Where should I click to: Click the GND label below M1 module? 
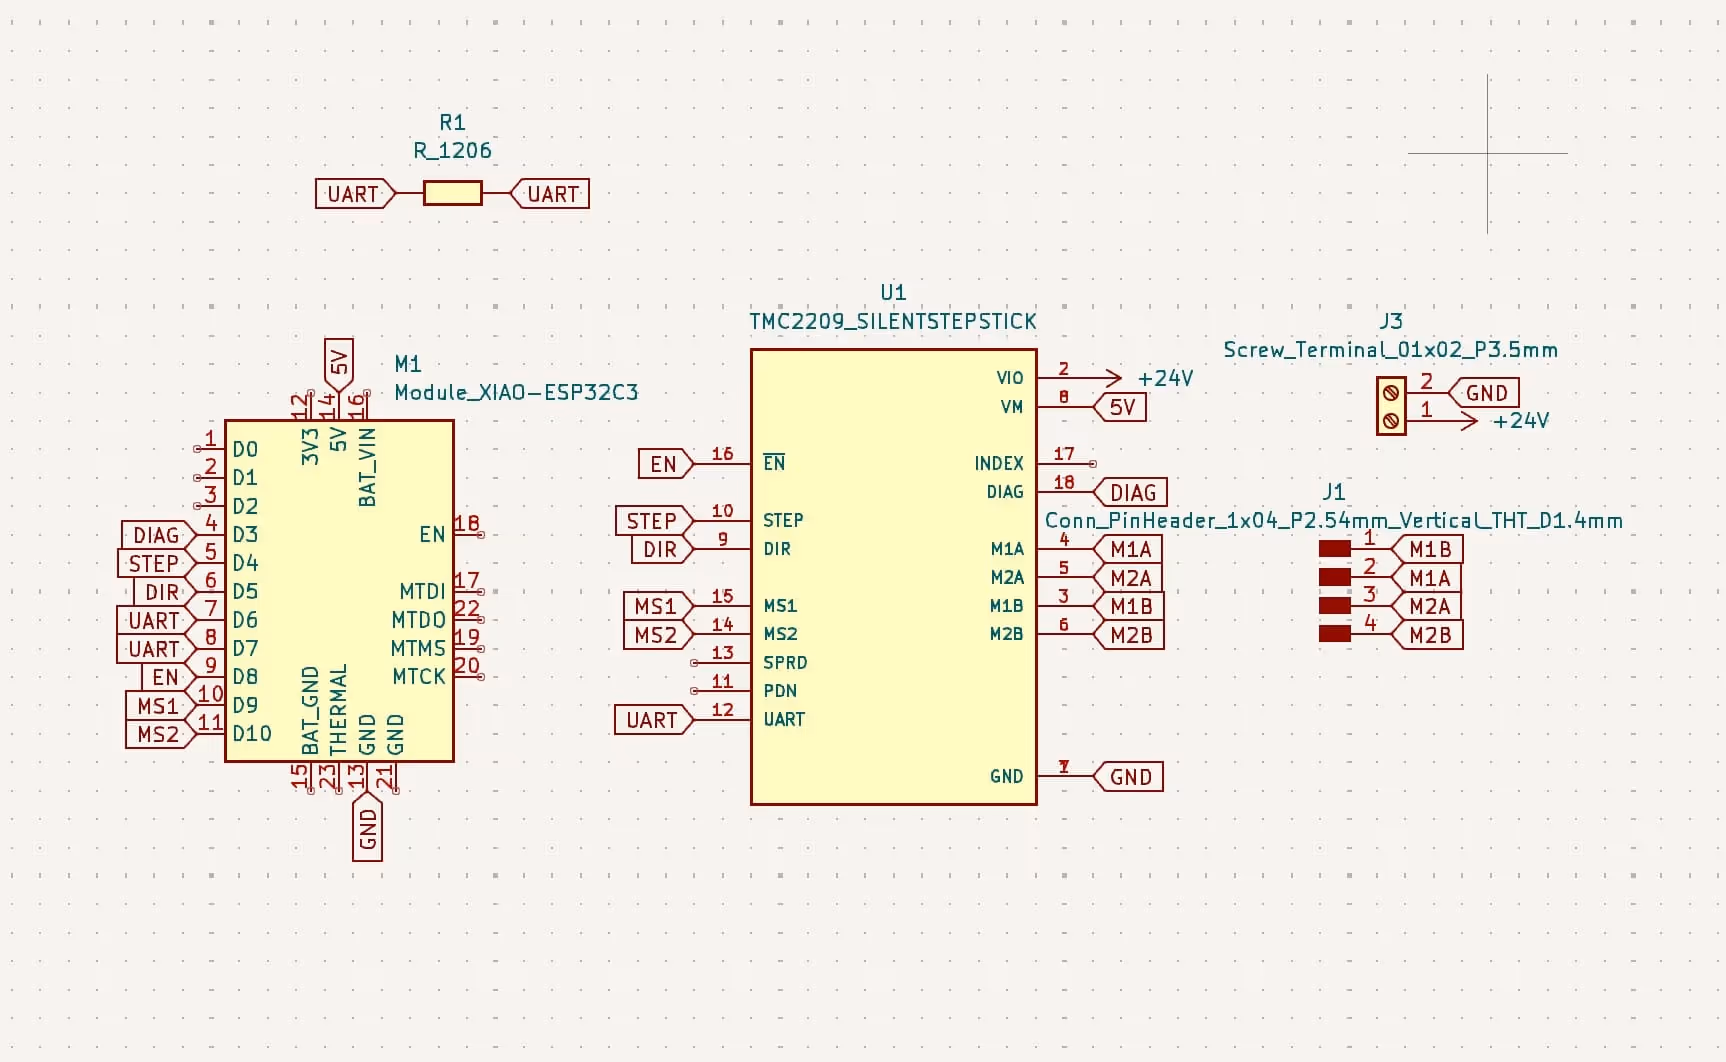point(368,826)
